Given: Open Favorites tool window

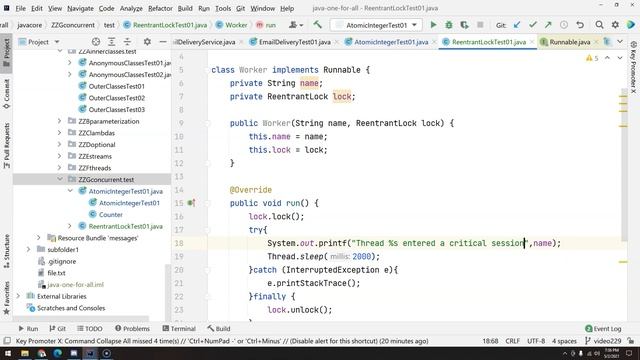Looking at the screenshot, I should click(x=7, y=298).
